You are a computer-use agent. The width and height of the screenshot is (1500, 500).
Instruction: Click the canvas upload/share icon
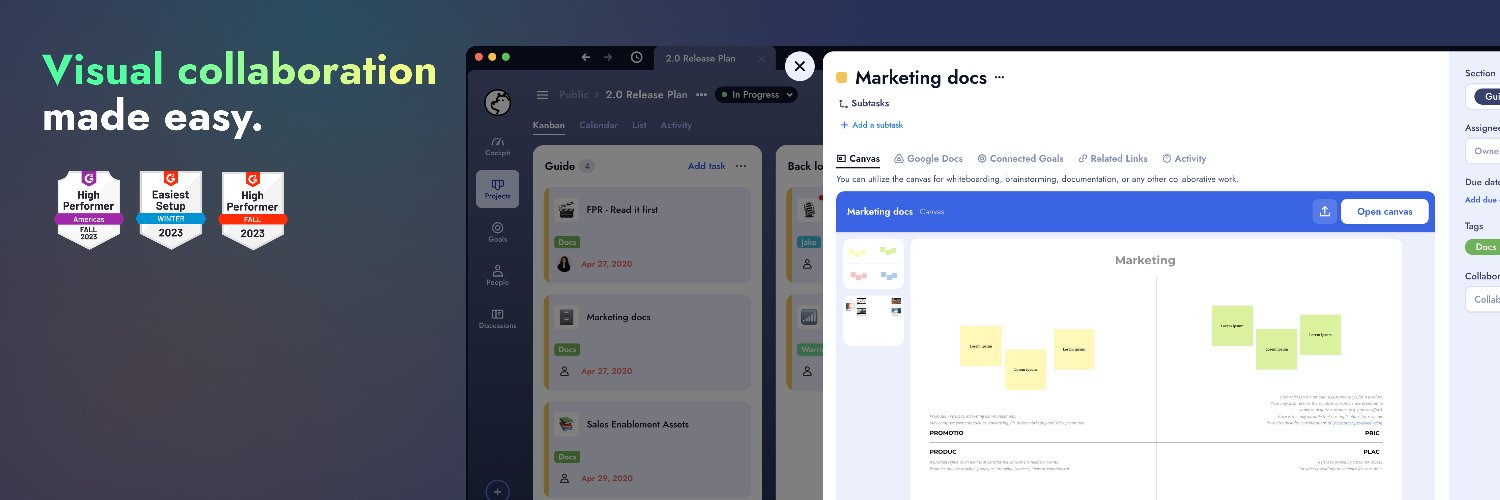coord(1324,211)
